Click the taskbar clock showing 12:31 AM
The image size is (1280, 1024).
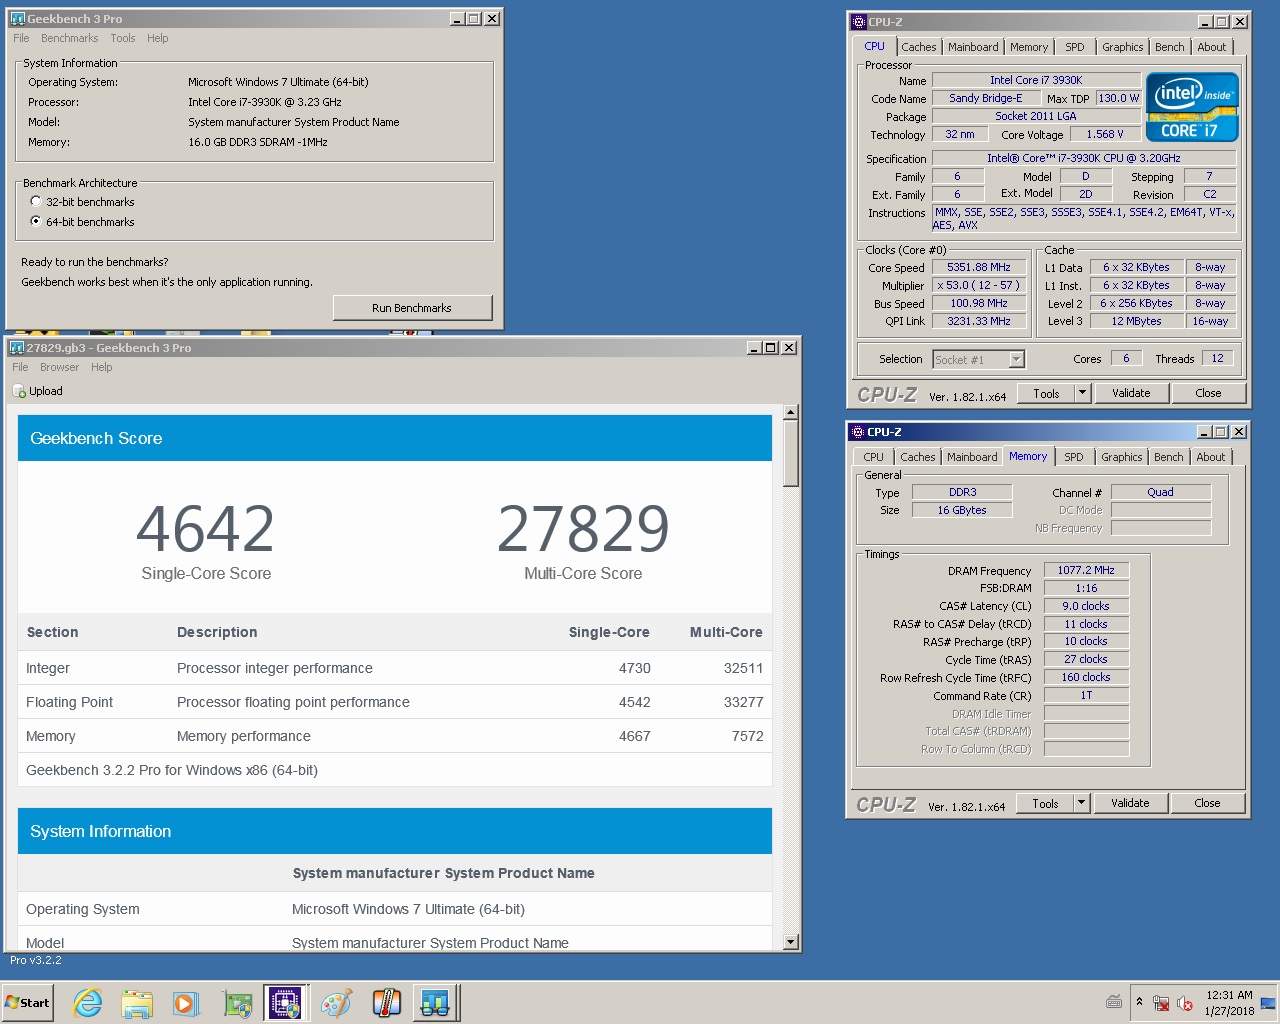[1229, 1003]
